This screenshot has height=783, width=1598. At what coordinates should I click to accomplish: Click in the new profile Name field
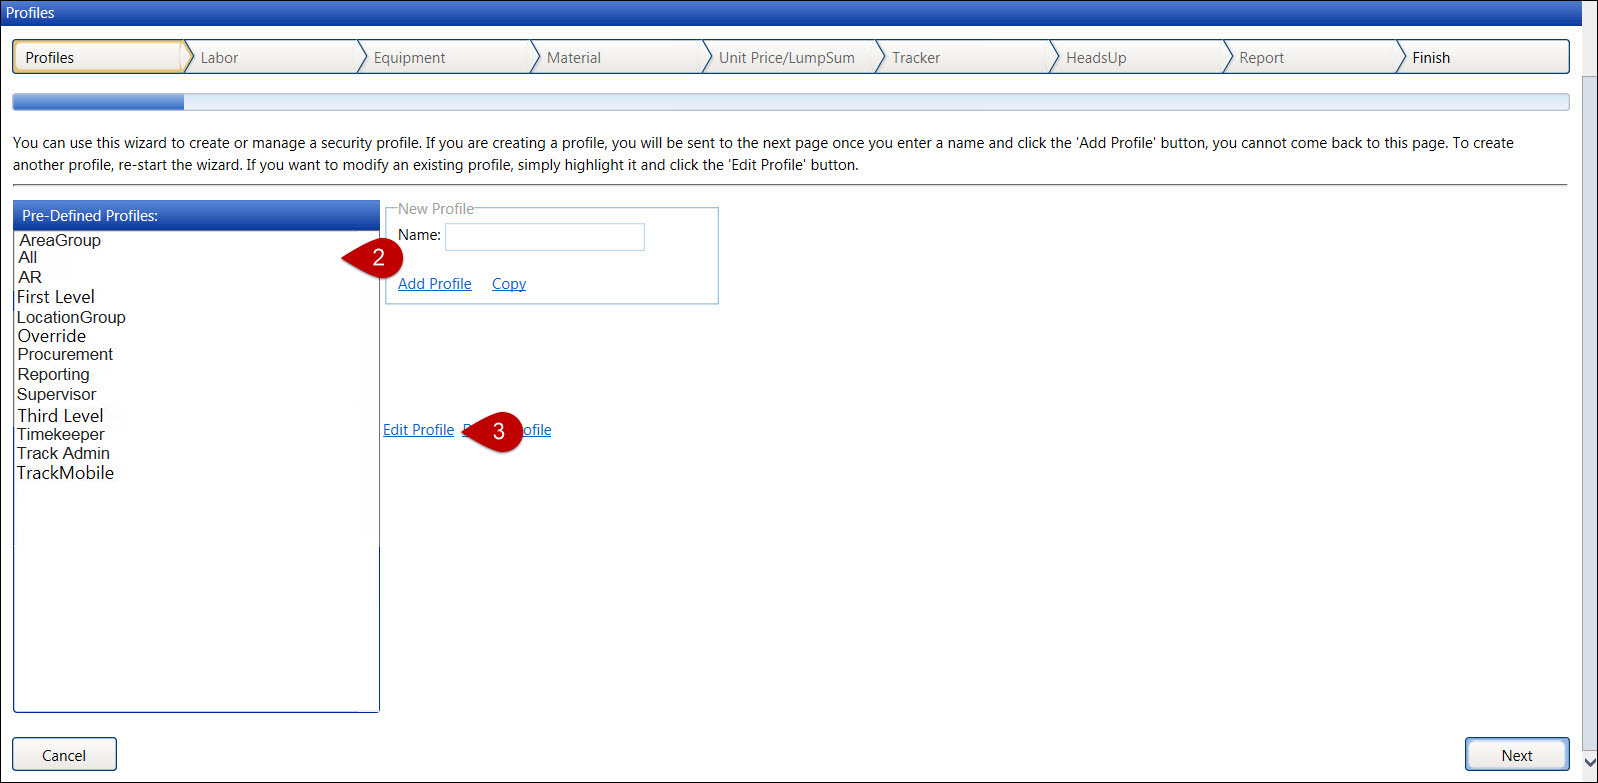[x=544, y=237]
